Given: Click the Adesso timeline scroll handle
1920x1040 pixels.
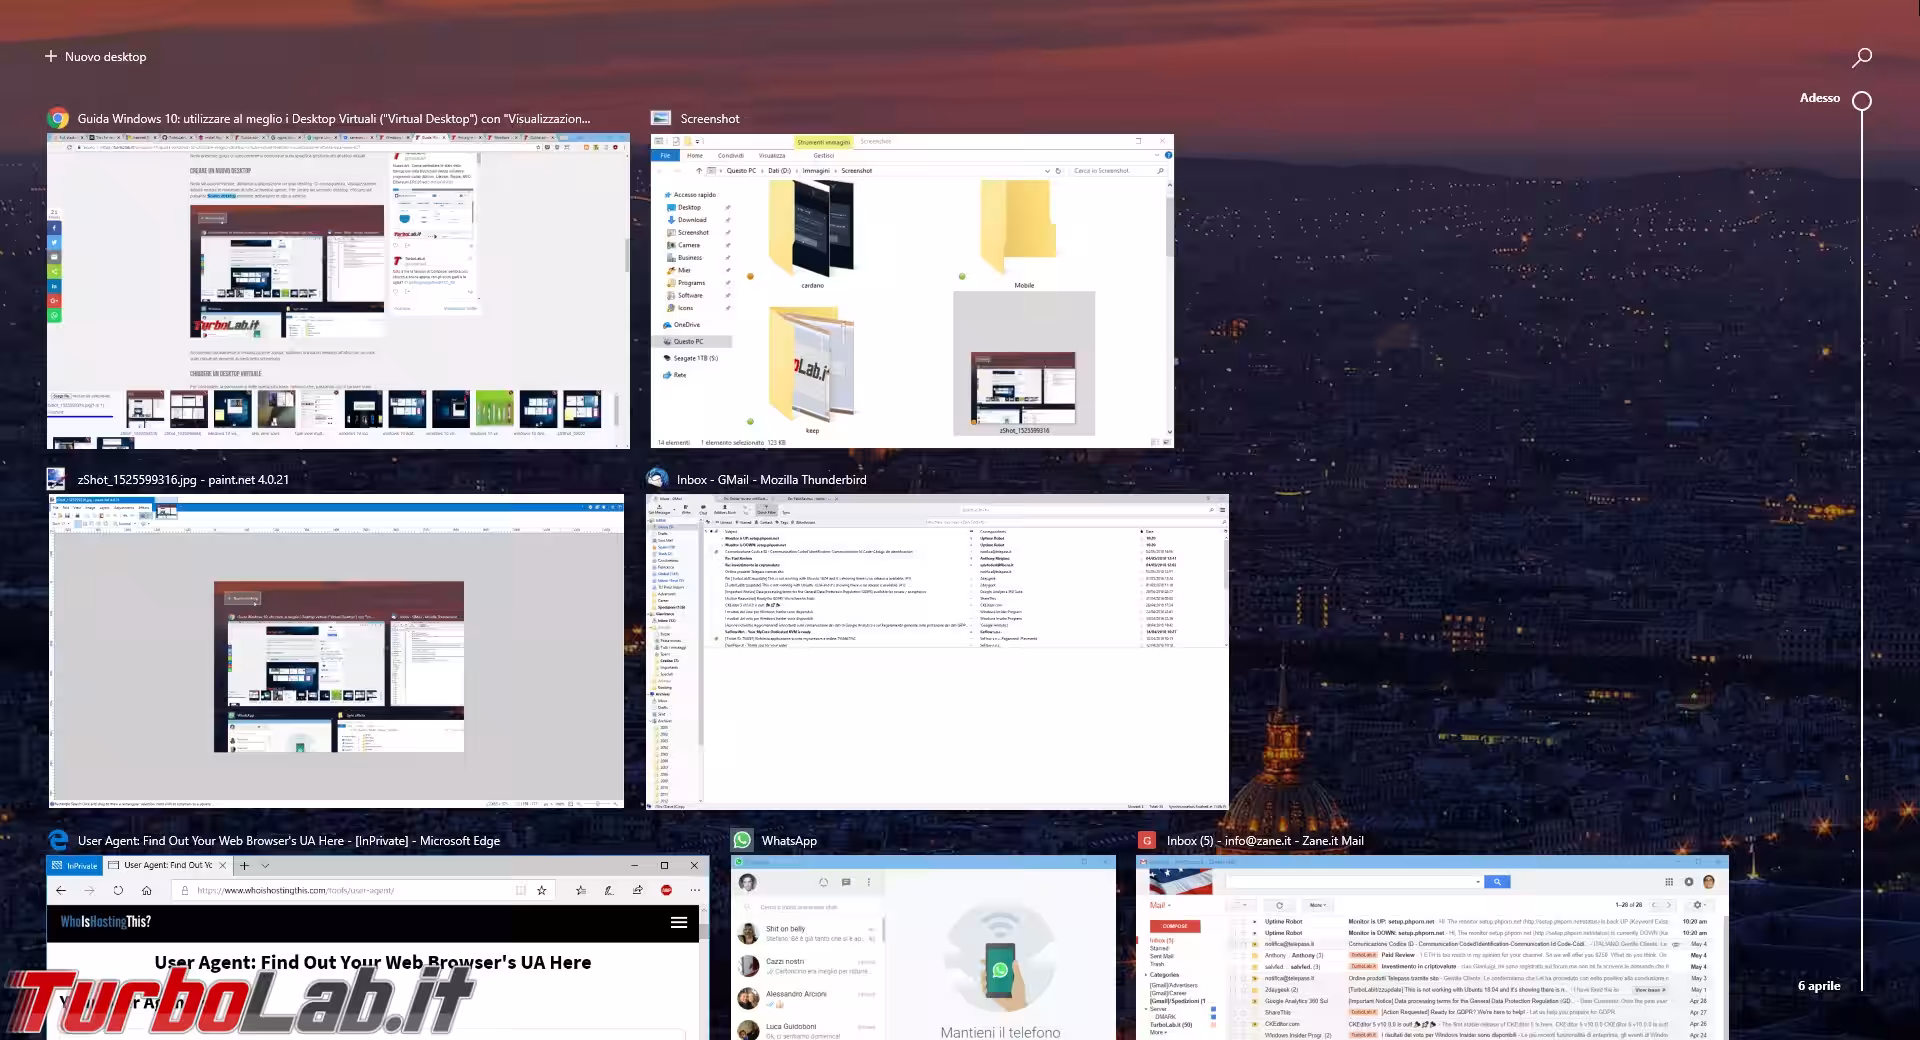Looking at the screenshot, I should (1861, 101).
